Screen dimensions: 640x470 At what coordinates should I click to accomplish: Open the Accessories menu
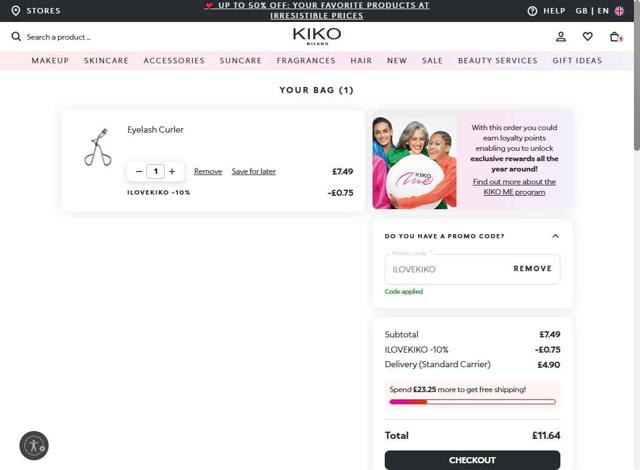tap(174, 60)
